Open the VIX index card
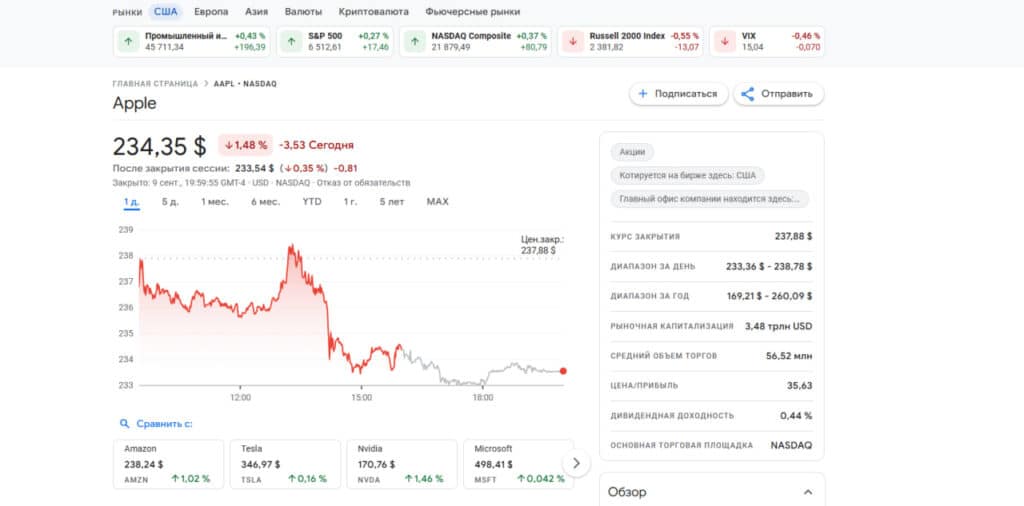1024x506 pixels. coord(767,42)
